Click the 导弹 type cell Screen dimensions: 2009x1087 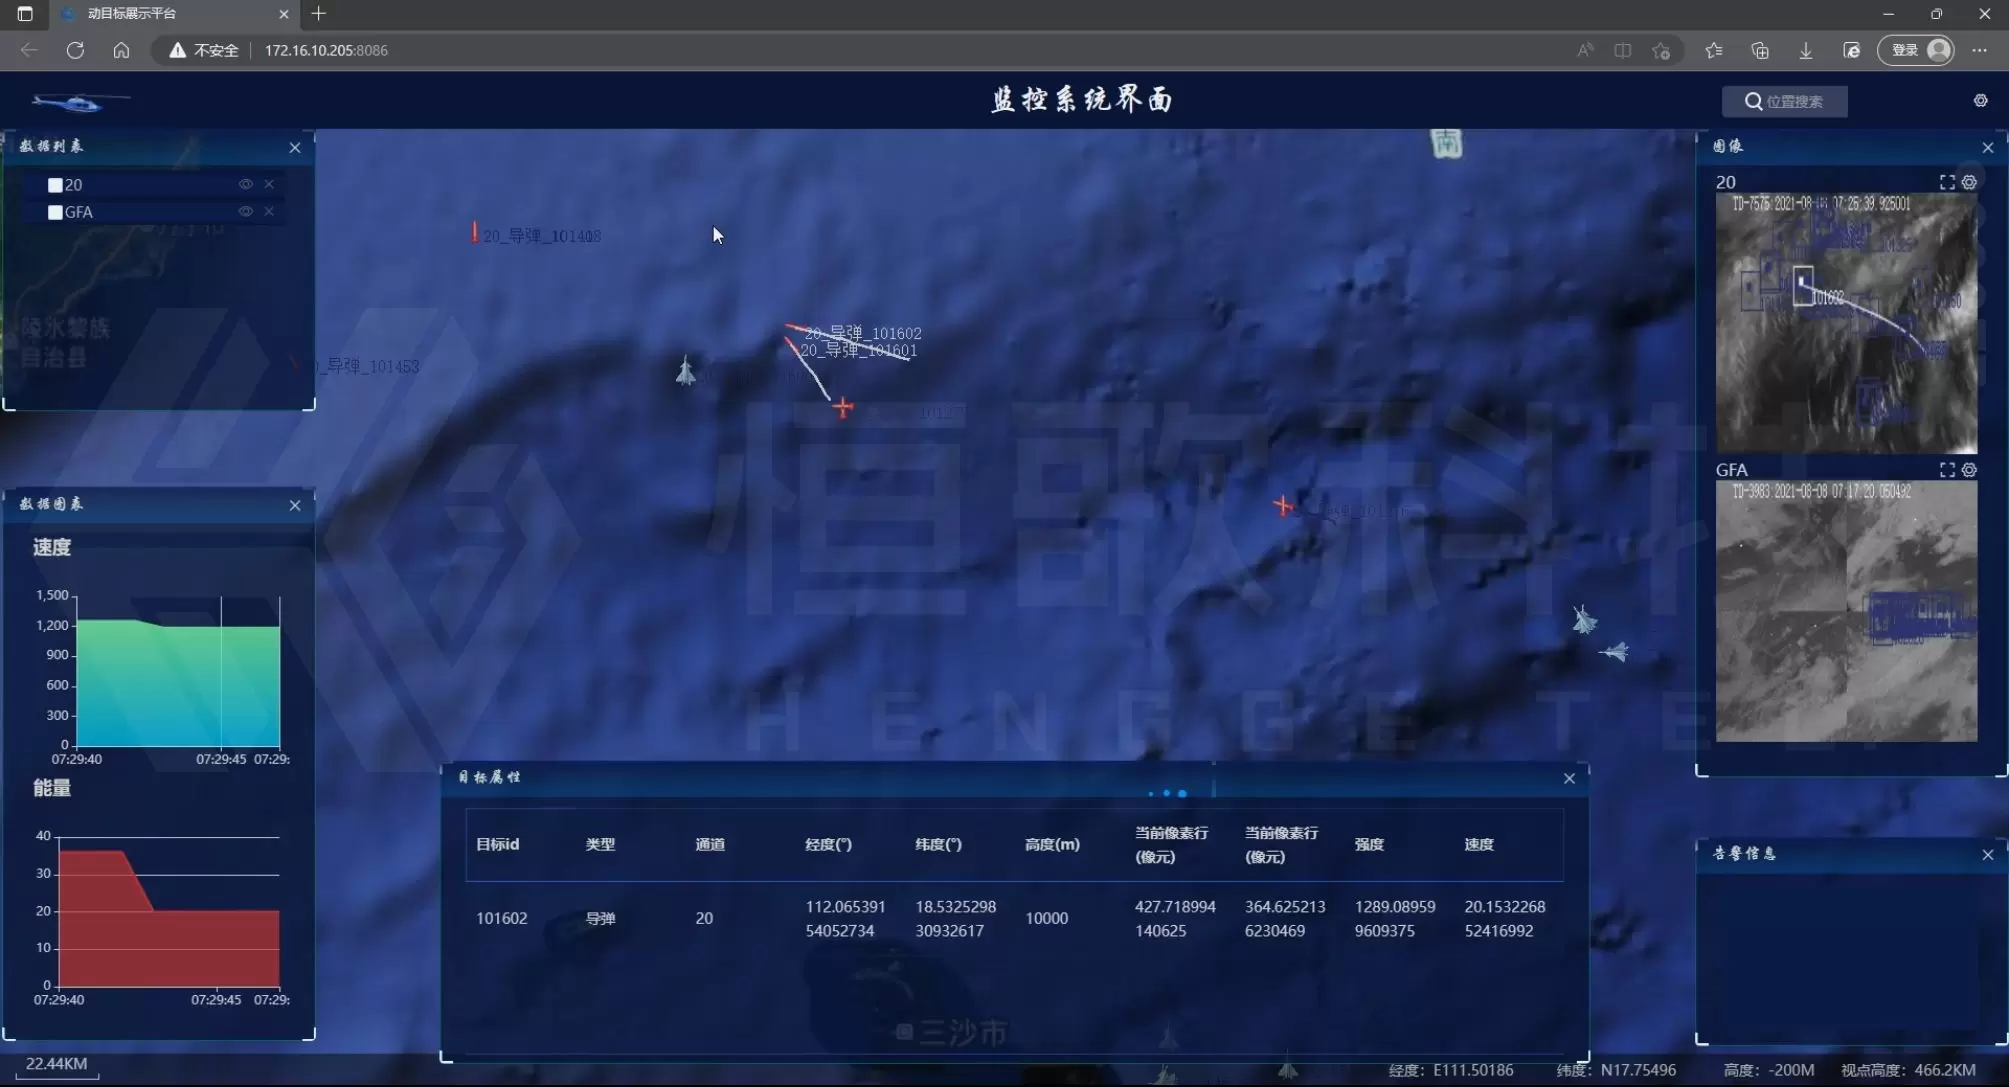600,918
